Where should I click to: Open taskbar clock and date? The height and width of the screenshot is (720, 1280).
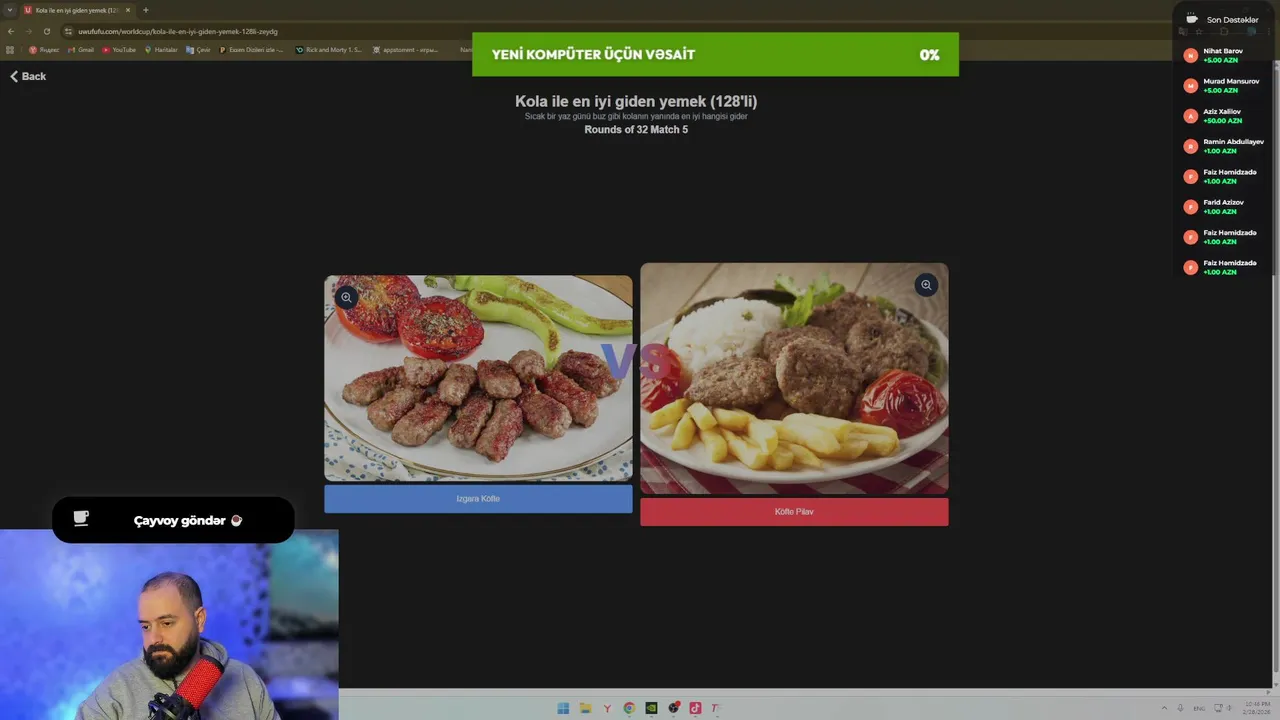(x=1255, y=708)
